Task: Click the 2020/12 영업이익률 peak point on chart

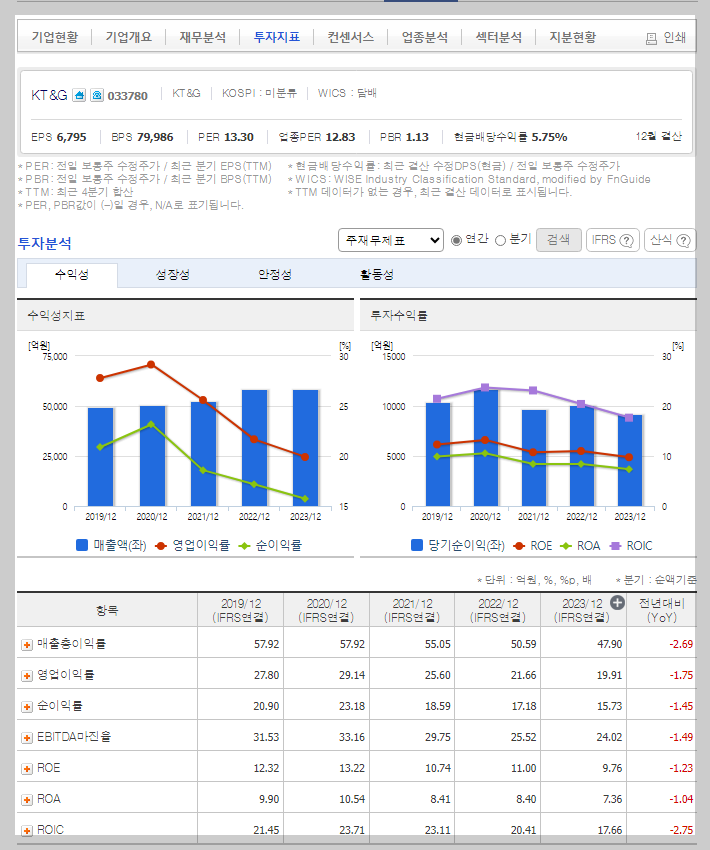Action: (151, 364)
